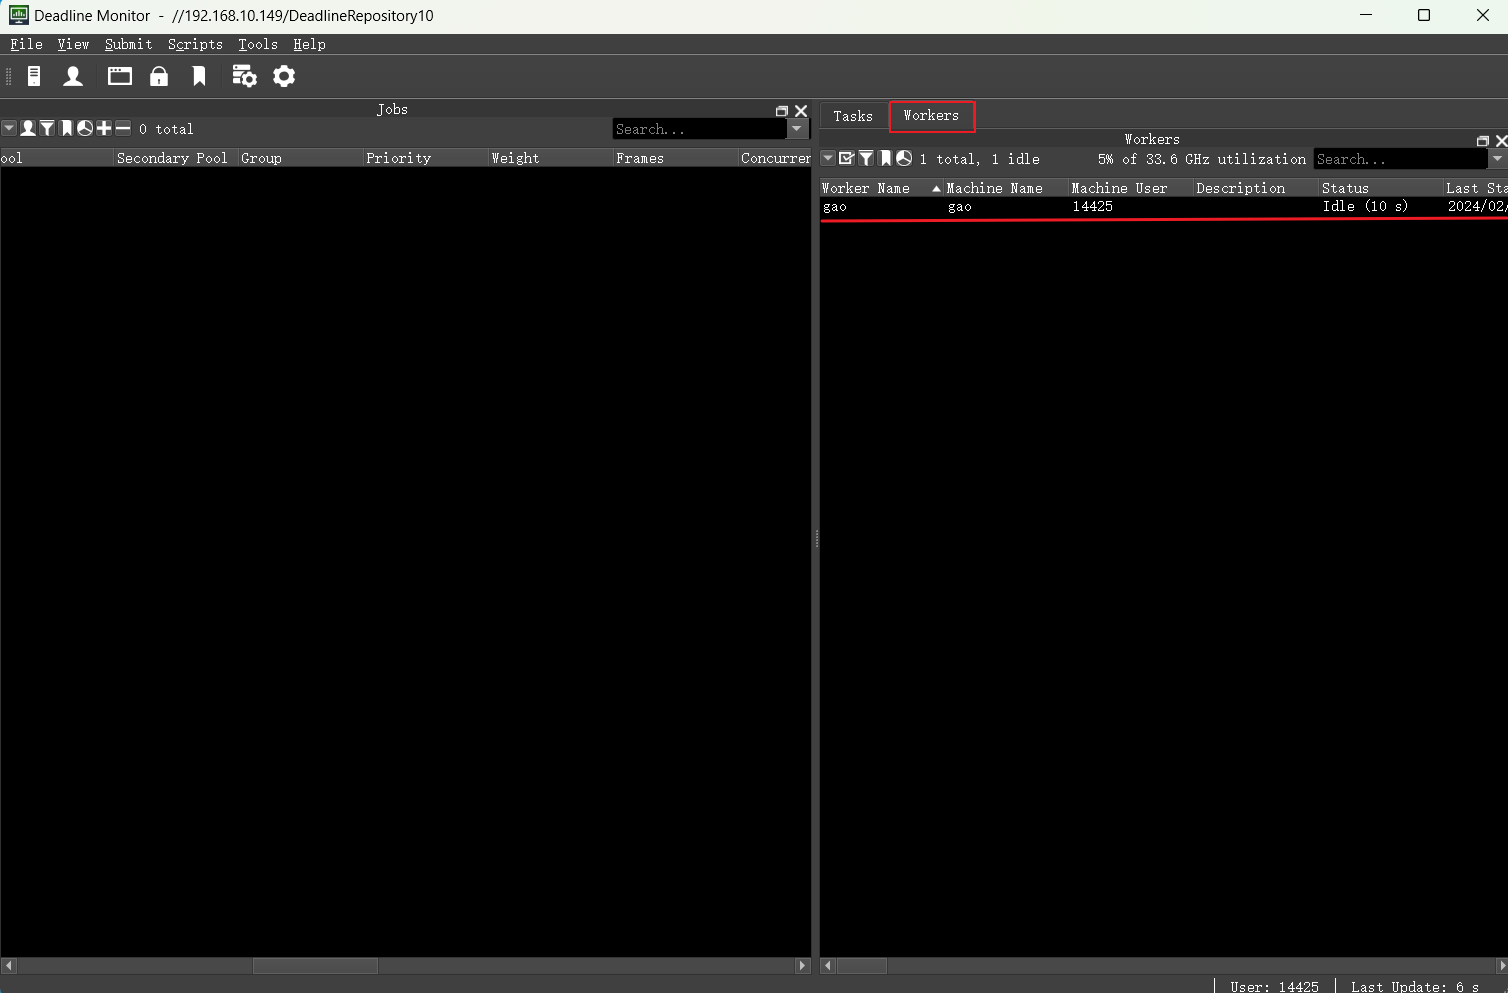Sort workers by Machine Name column
This screenshot has width=1508, height=993.
click(1007, 188)
